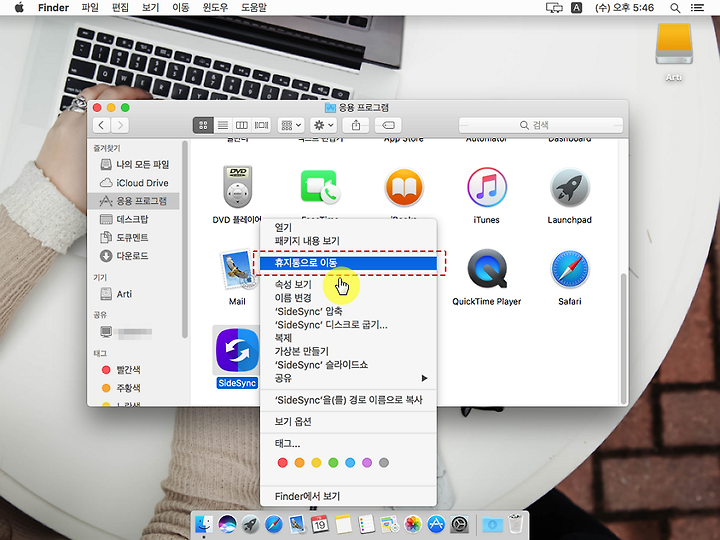The width and height of the screenshot is (720, 540).
Task: Expand the 공유 submenu
Action: click(x=348, y=378)
